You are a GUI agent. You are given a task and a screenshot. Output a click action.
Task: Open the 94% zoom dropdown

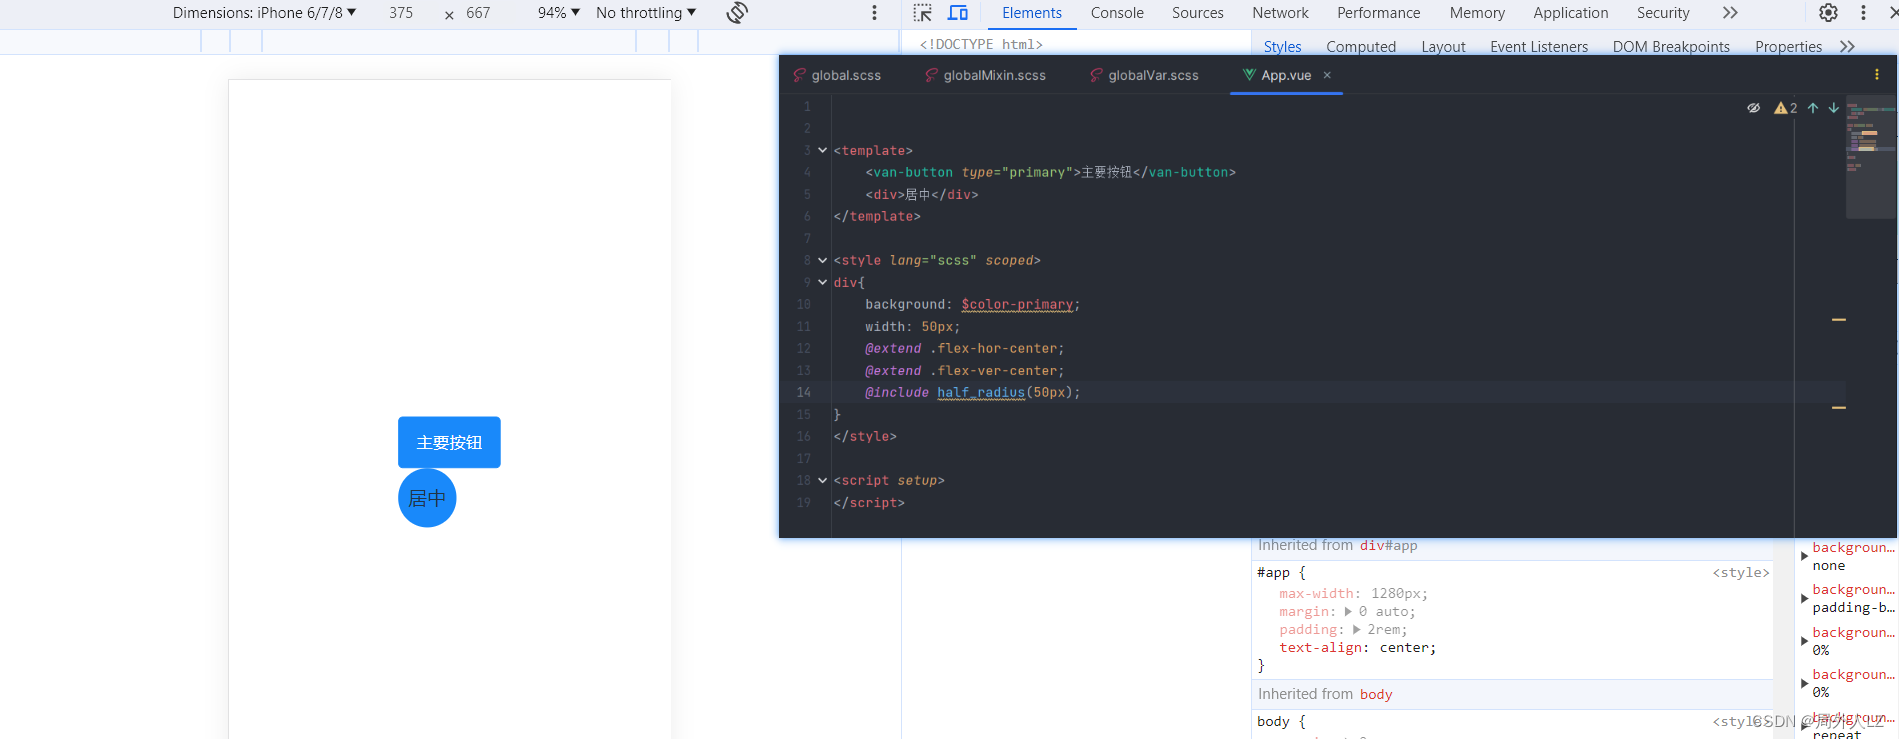558,13
